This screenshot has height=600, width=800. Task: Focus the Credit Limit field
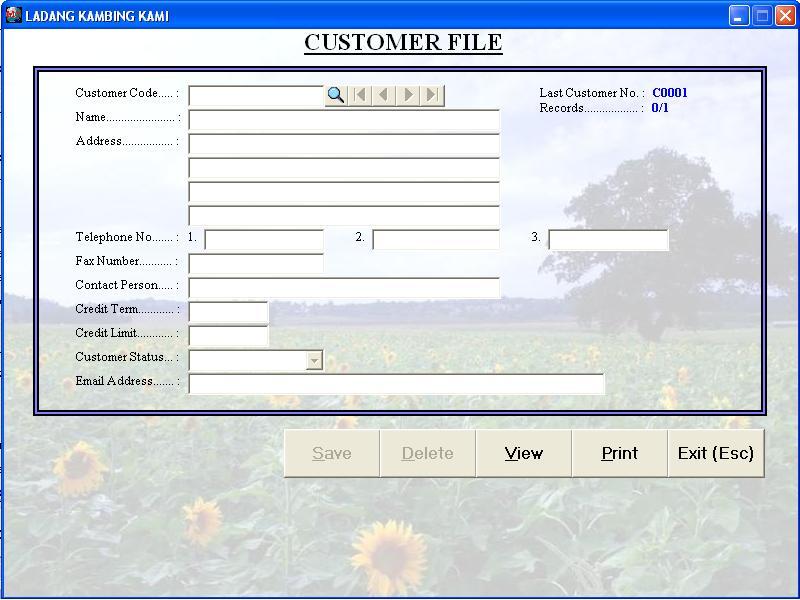pyautogui.click(x=229, y=336)
